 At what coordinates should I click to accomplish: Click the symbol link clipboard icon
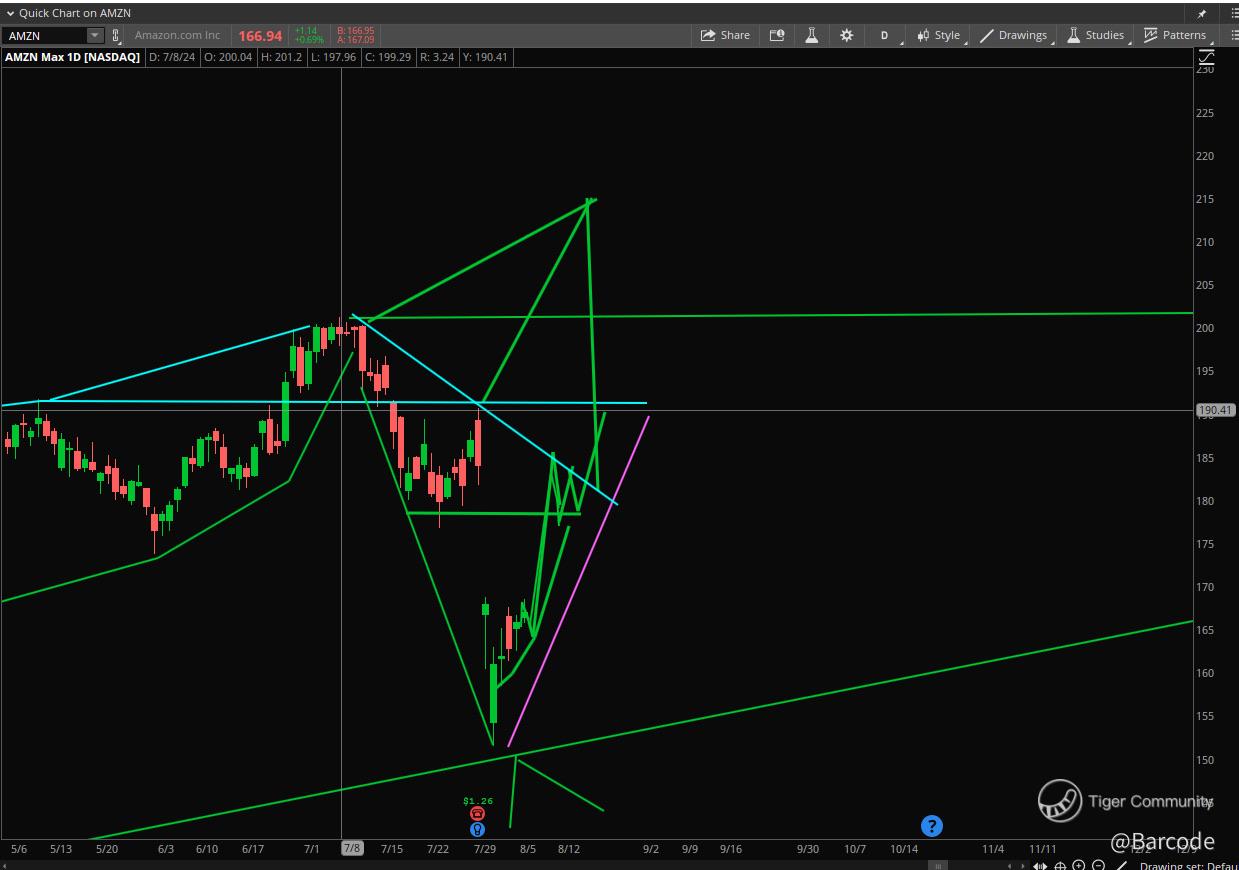(116, 36)
